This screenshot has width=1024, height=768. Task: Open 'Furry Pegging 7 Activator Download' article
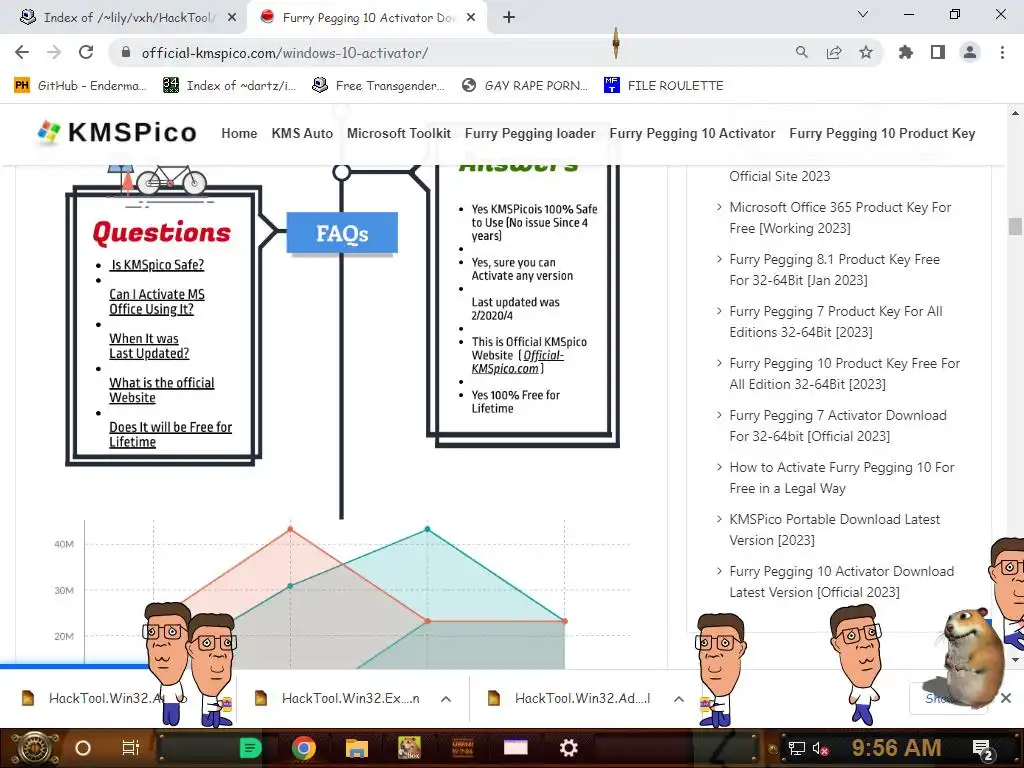pyautogui.click(x=838, y=426)
